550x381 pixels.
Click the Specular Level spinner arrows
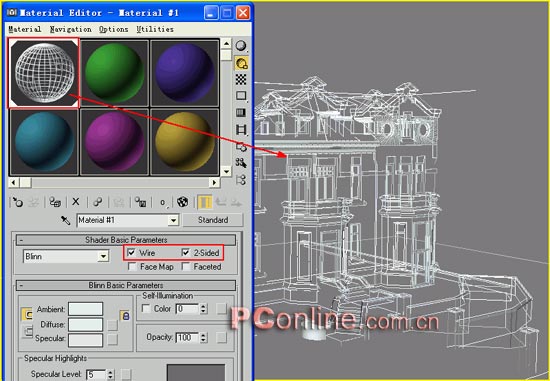[x=110, y=375]
